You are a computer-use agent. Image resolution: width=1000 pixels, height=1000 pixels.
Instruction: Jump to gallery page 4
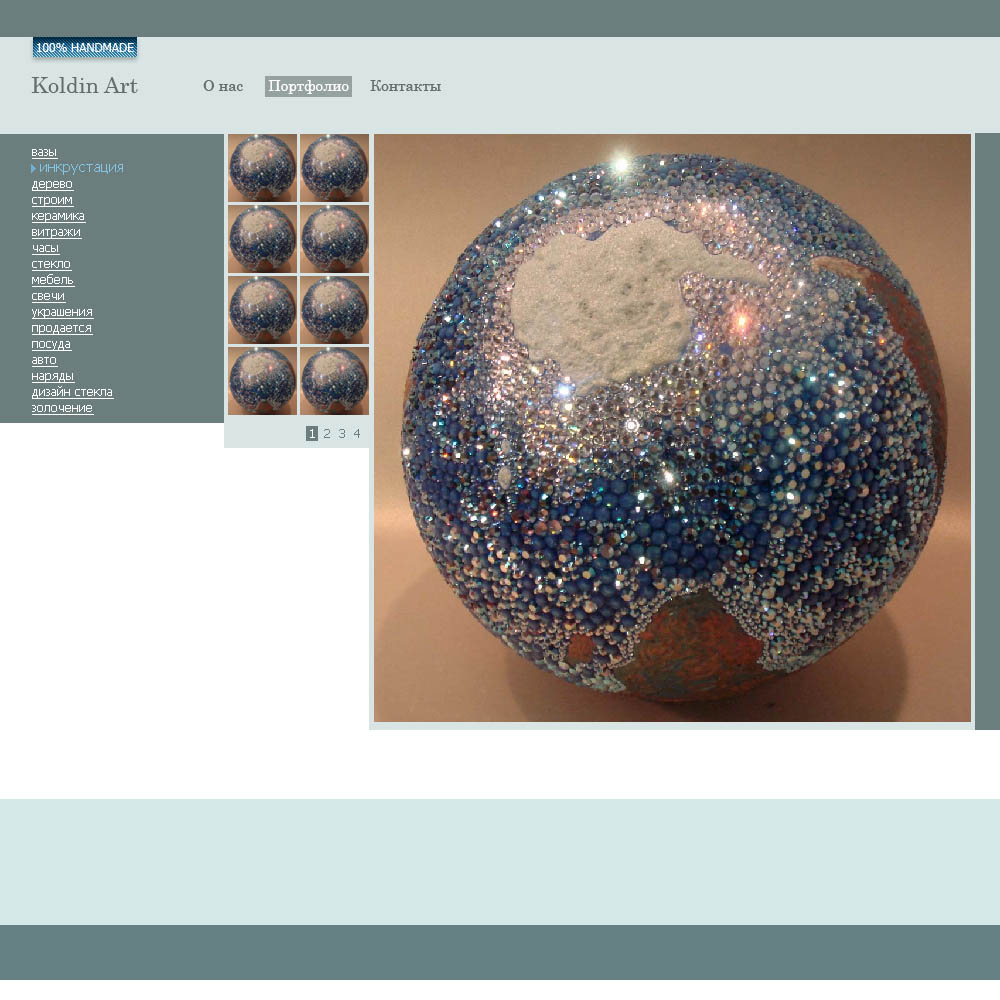(357, 434)
